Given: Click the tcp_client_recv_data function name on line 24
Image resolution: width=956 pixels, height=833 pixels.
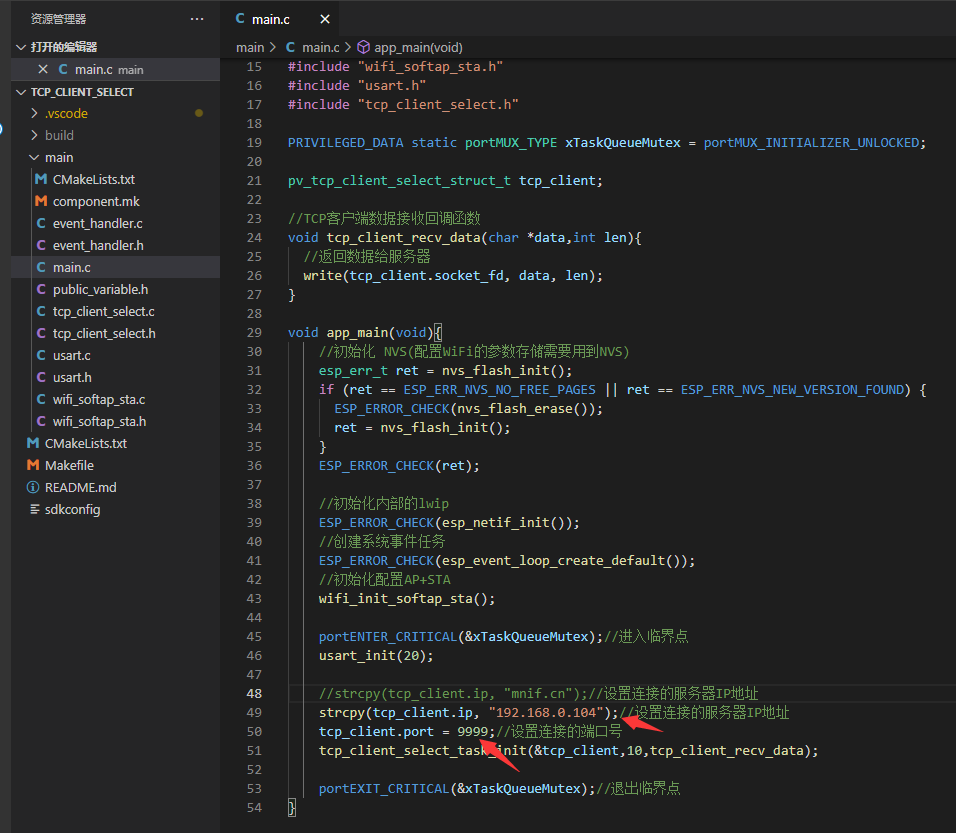Looking at the screenshot, I should (x=403, y=237).
